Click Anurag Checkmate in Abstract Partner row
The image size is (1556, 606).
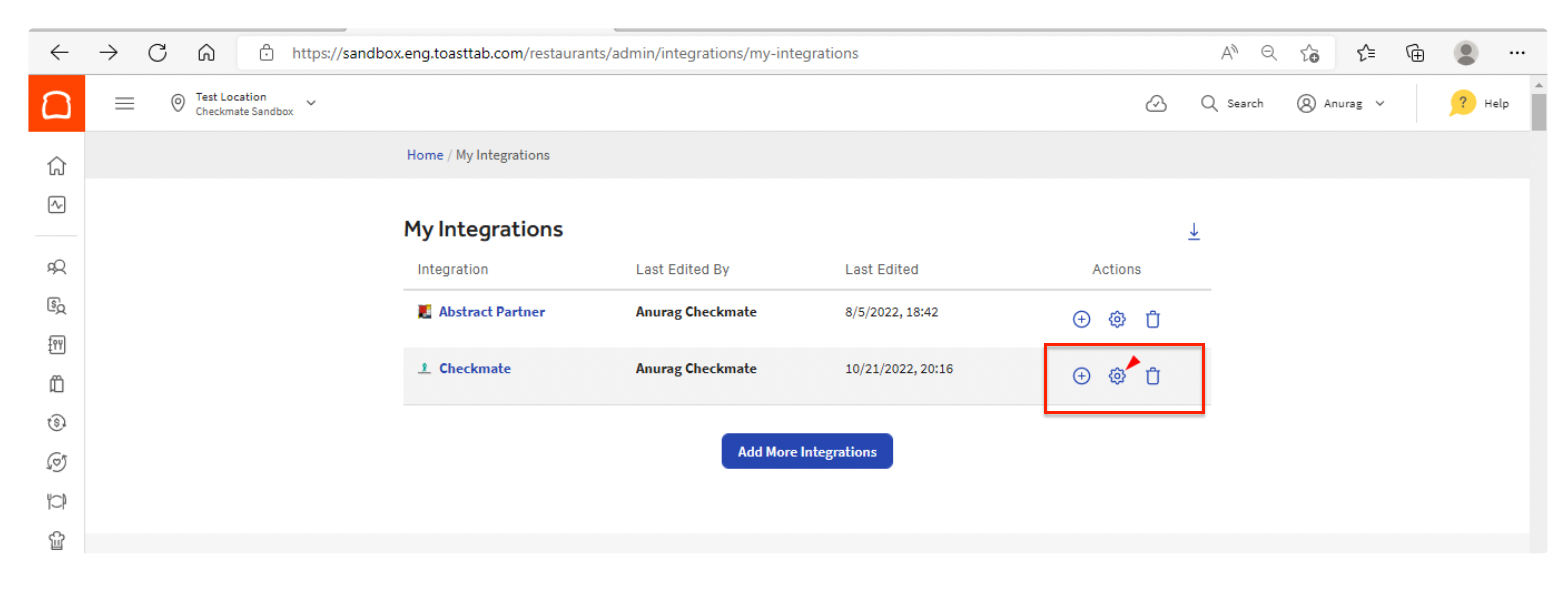(x=696, y=312)
